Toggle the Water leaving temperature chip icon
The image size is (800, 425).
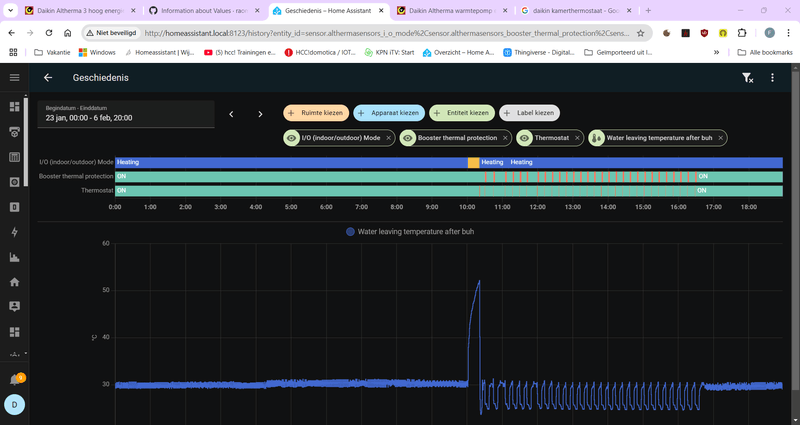point(596,138)
